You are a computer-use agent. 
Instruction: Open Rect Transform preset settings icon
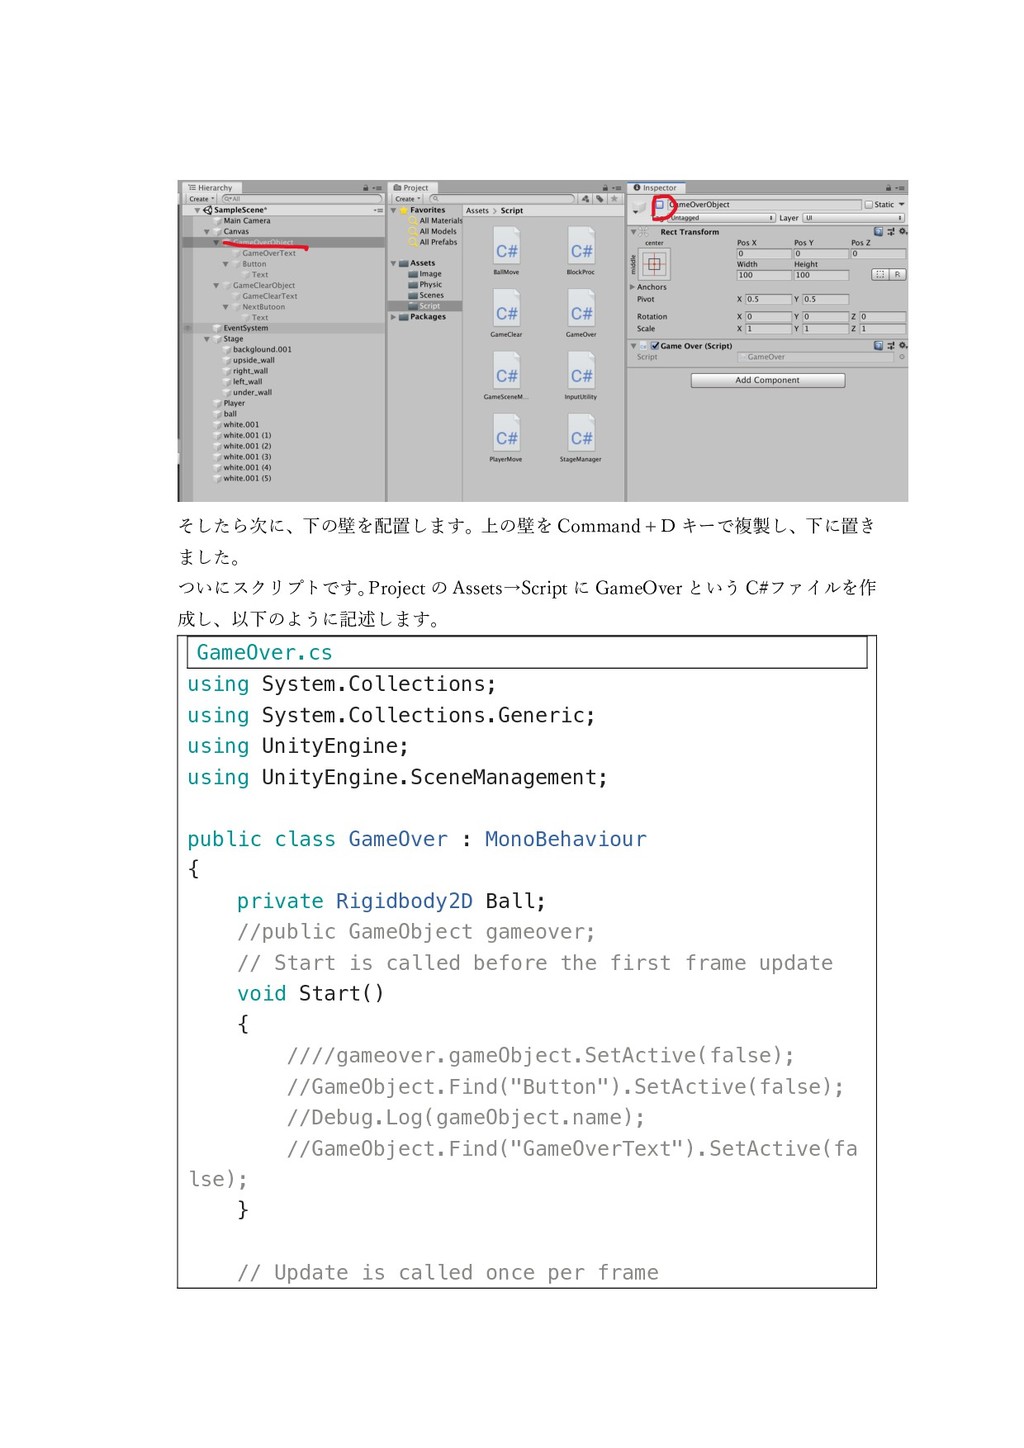click(x=891, y=231)
